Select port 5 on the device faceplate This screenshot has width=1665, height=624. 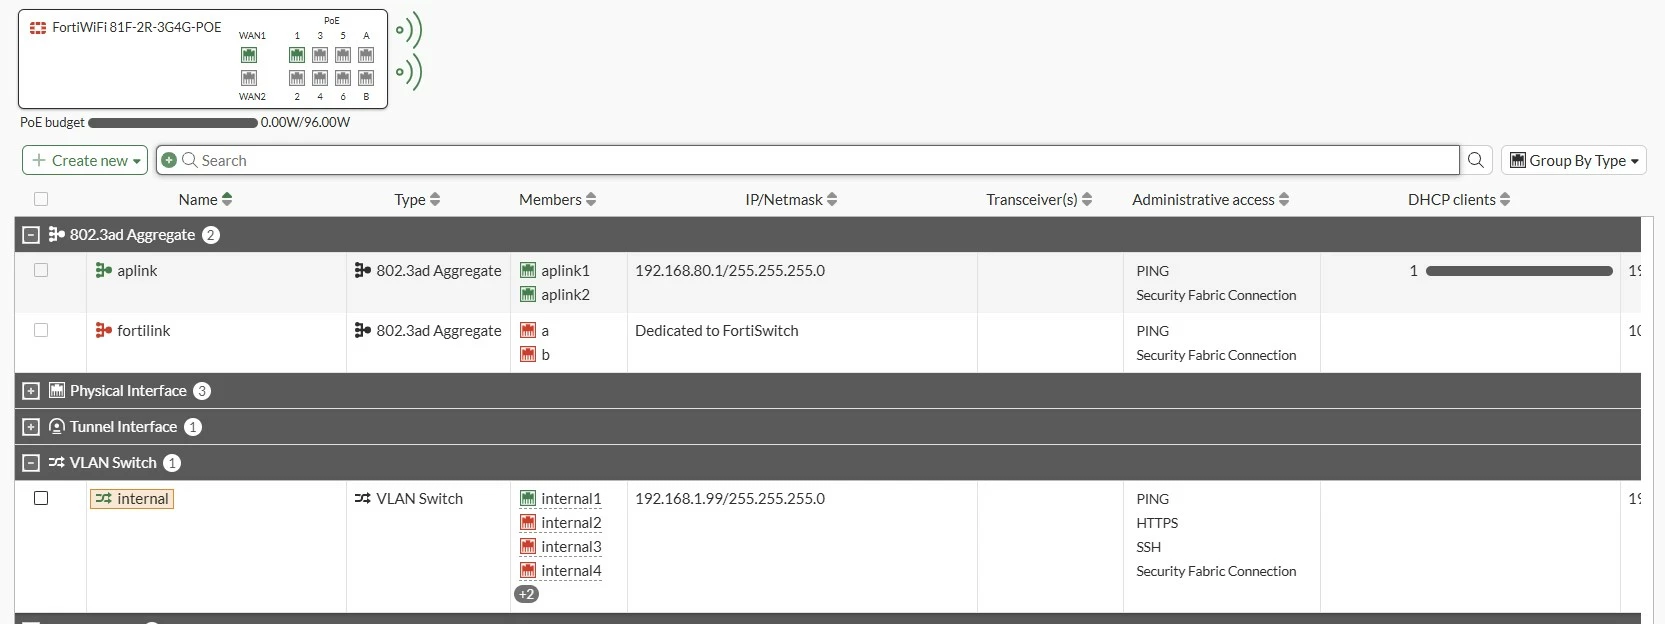point(343,55)
